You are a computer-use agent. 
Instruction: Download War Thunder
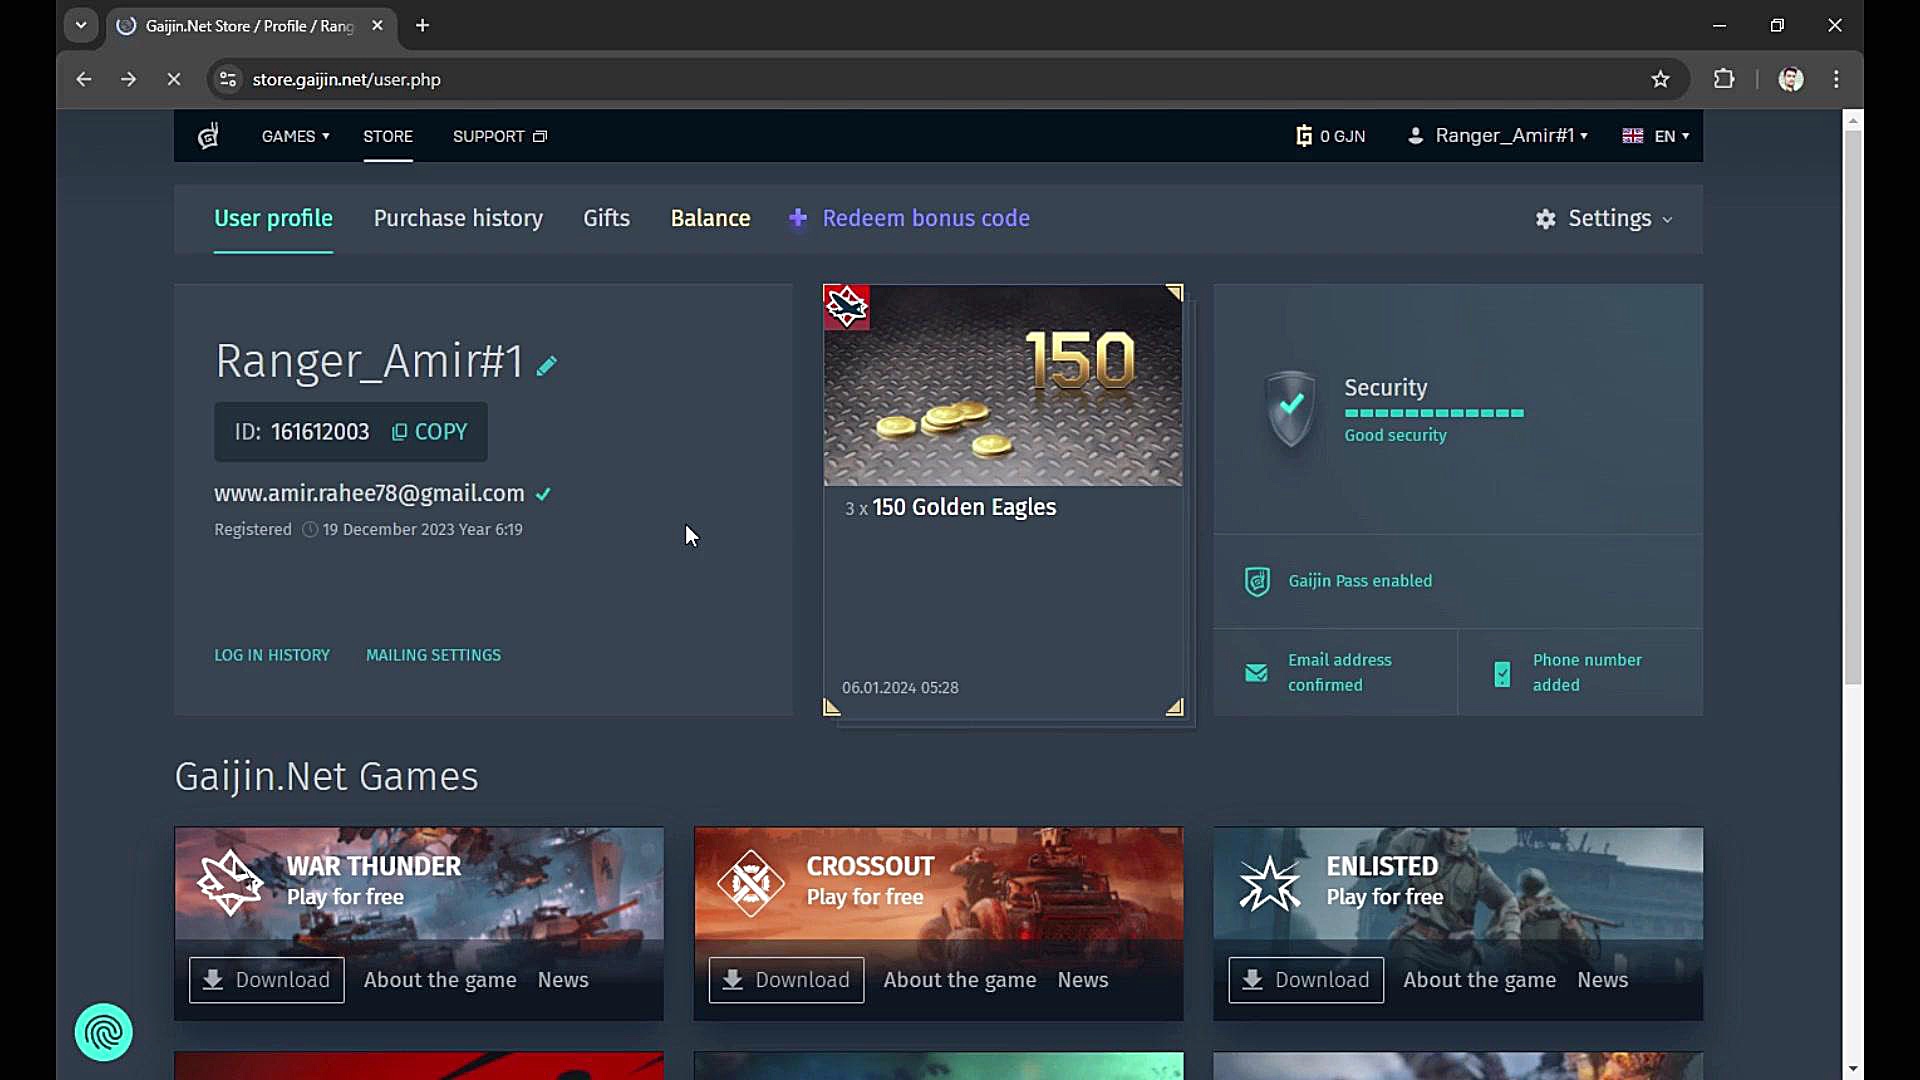point(267,980)
